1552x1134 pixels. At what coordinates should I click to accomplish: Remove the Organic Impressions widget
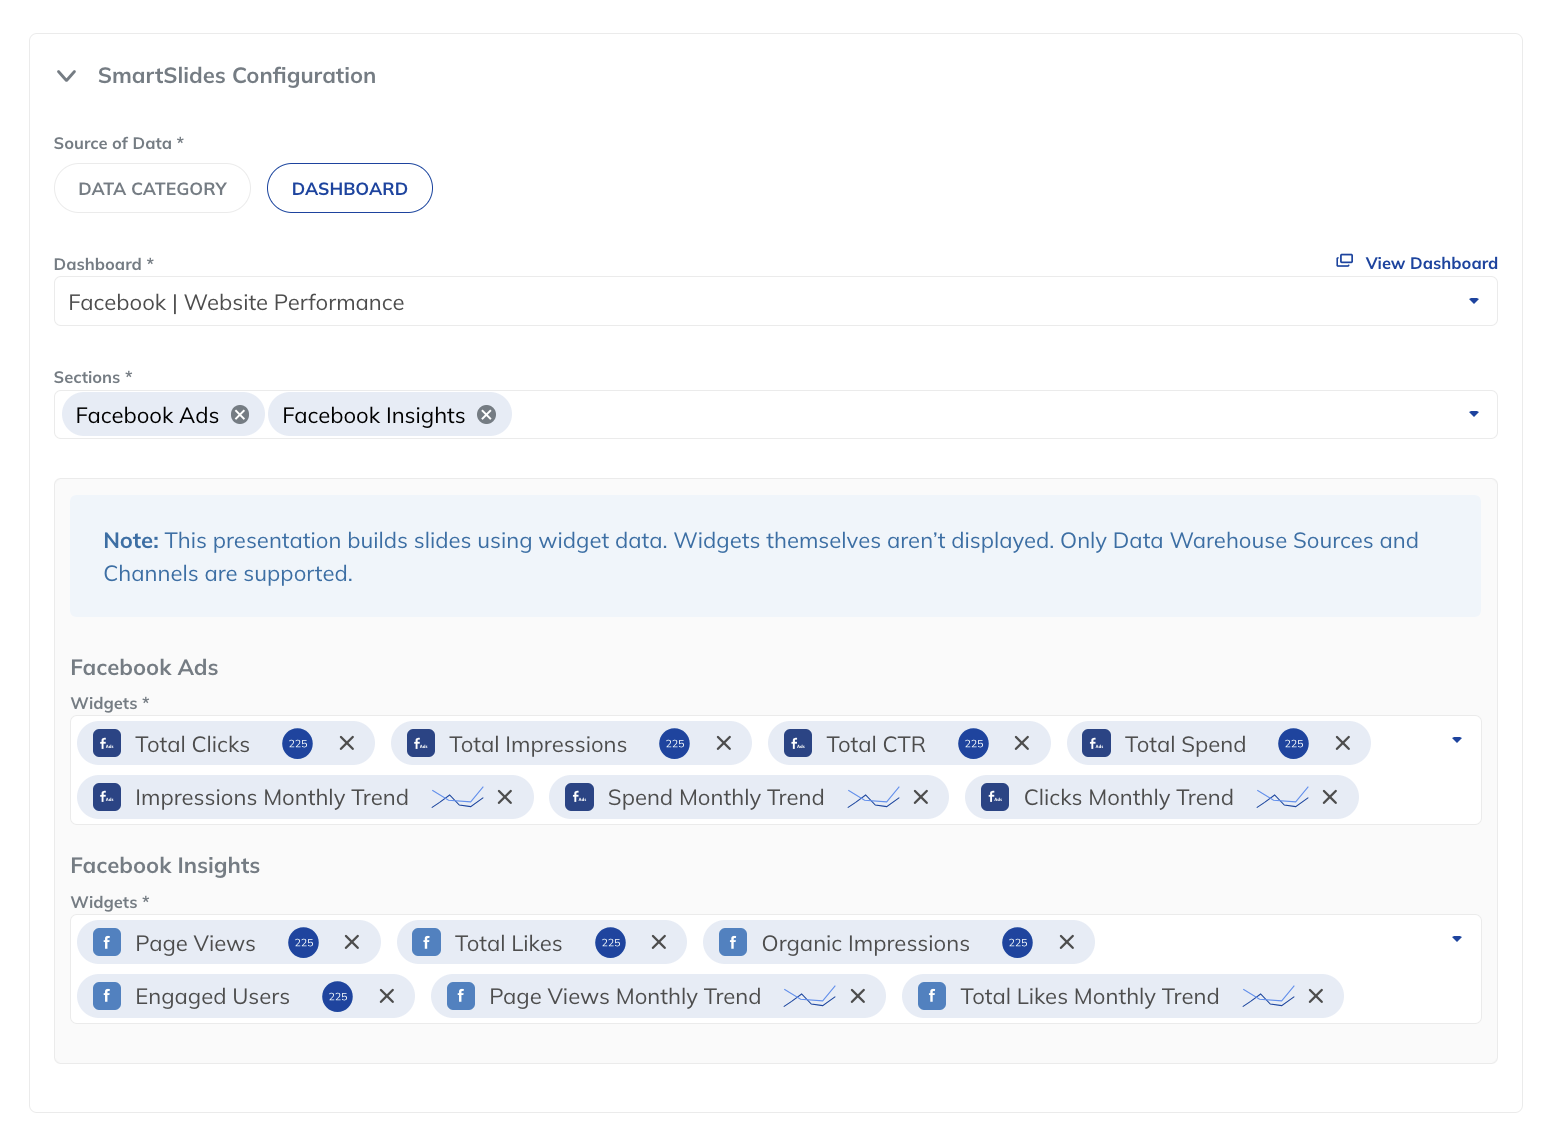pyautogui.click(x=1067, y=942)
